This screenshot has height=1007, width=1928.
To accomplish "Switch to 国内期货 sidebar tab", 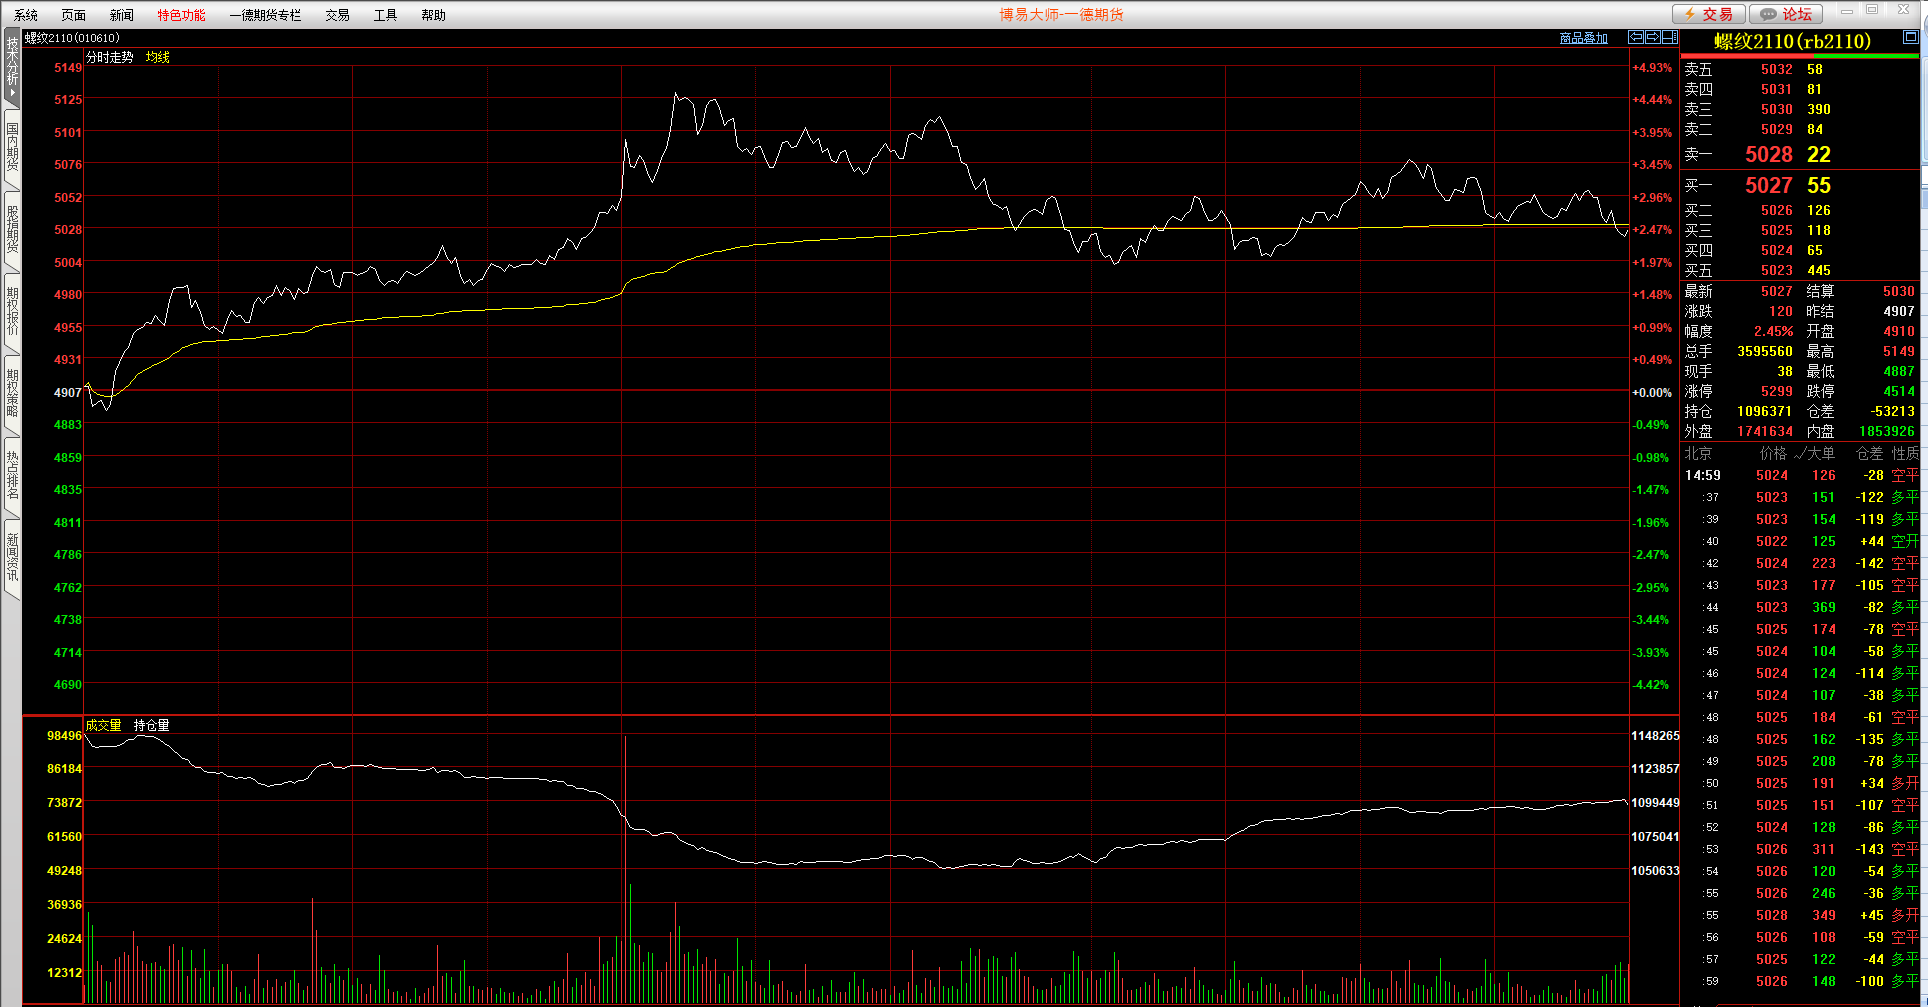I will pyautogui.click(x=12, y=147).
